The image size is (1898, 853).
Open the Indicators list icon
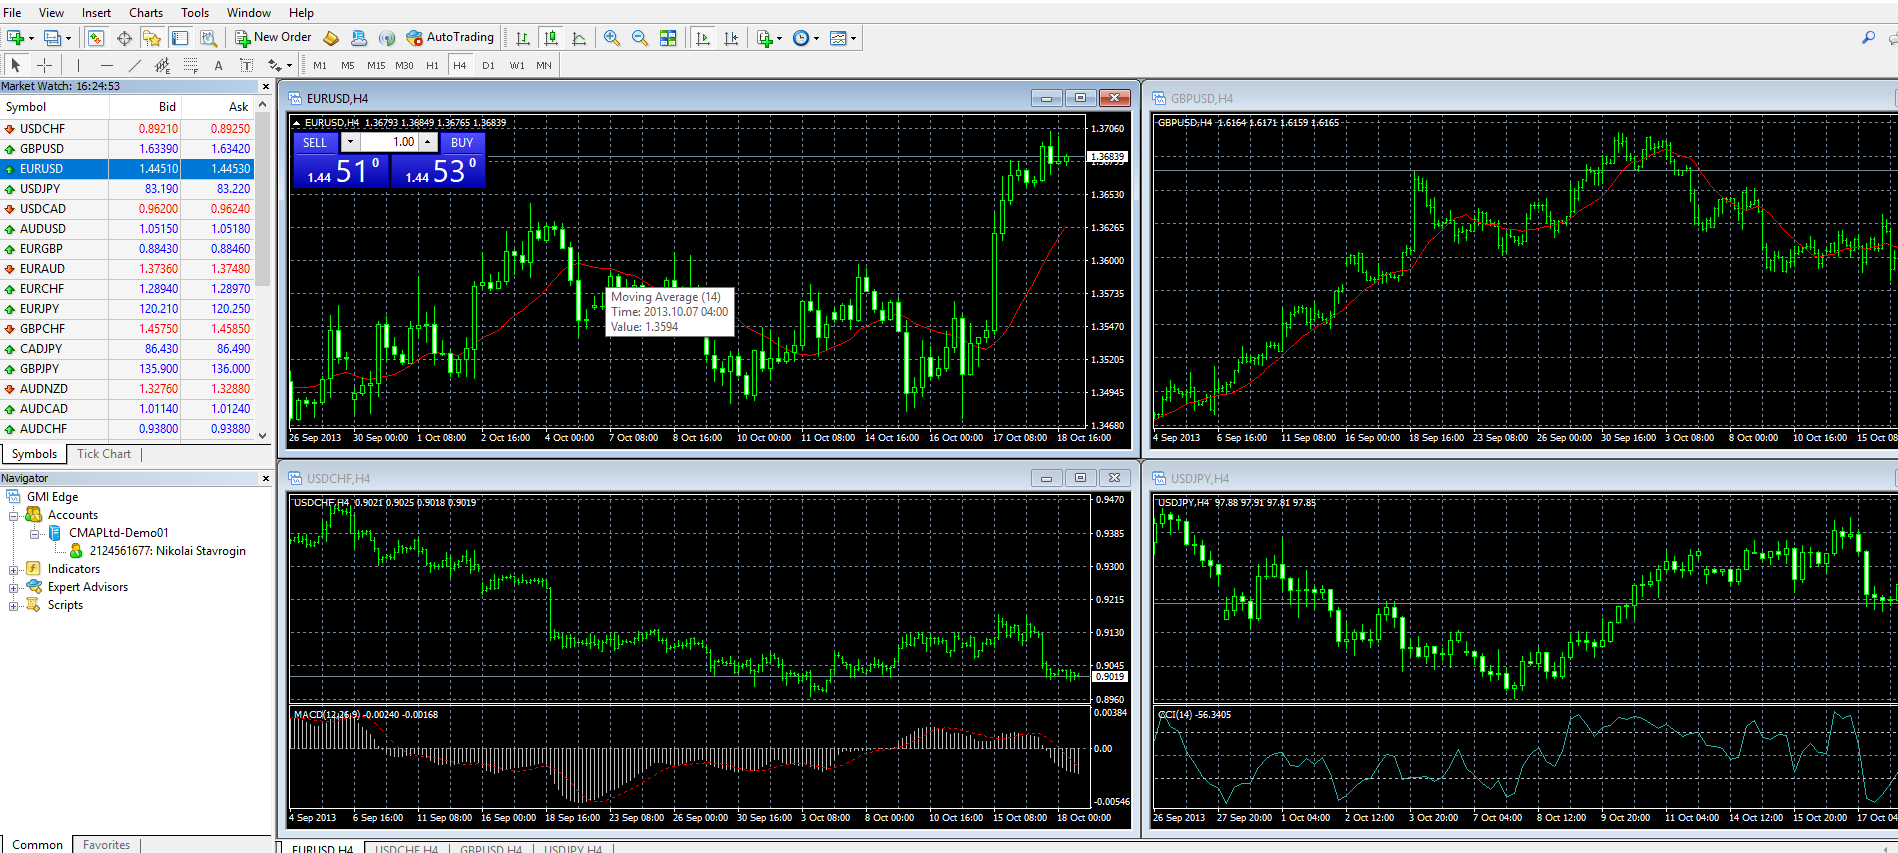point(765,38)
